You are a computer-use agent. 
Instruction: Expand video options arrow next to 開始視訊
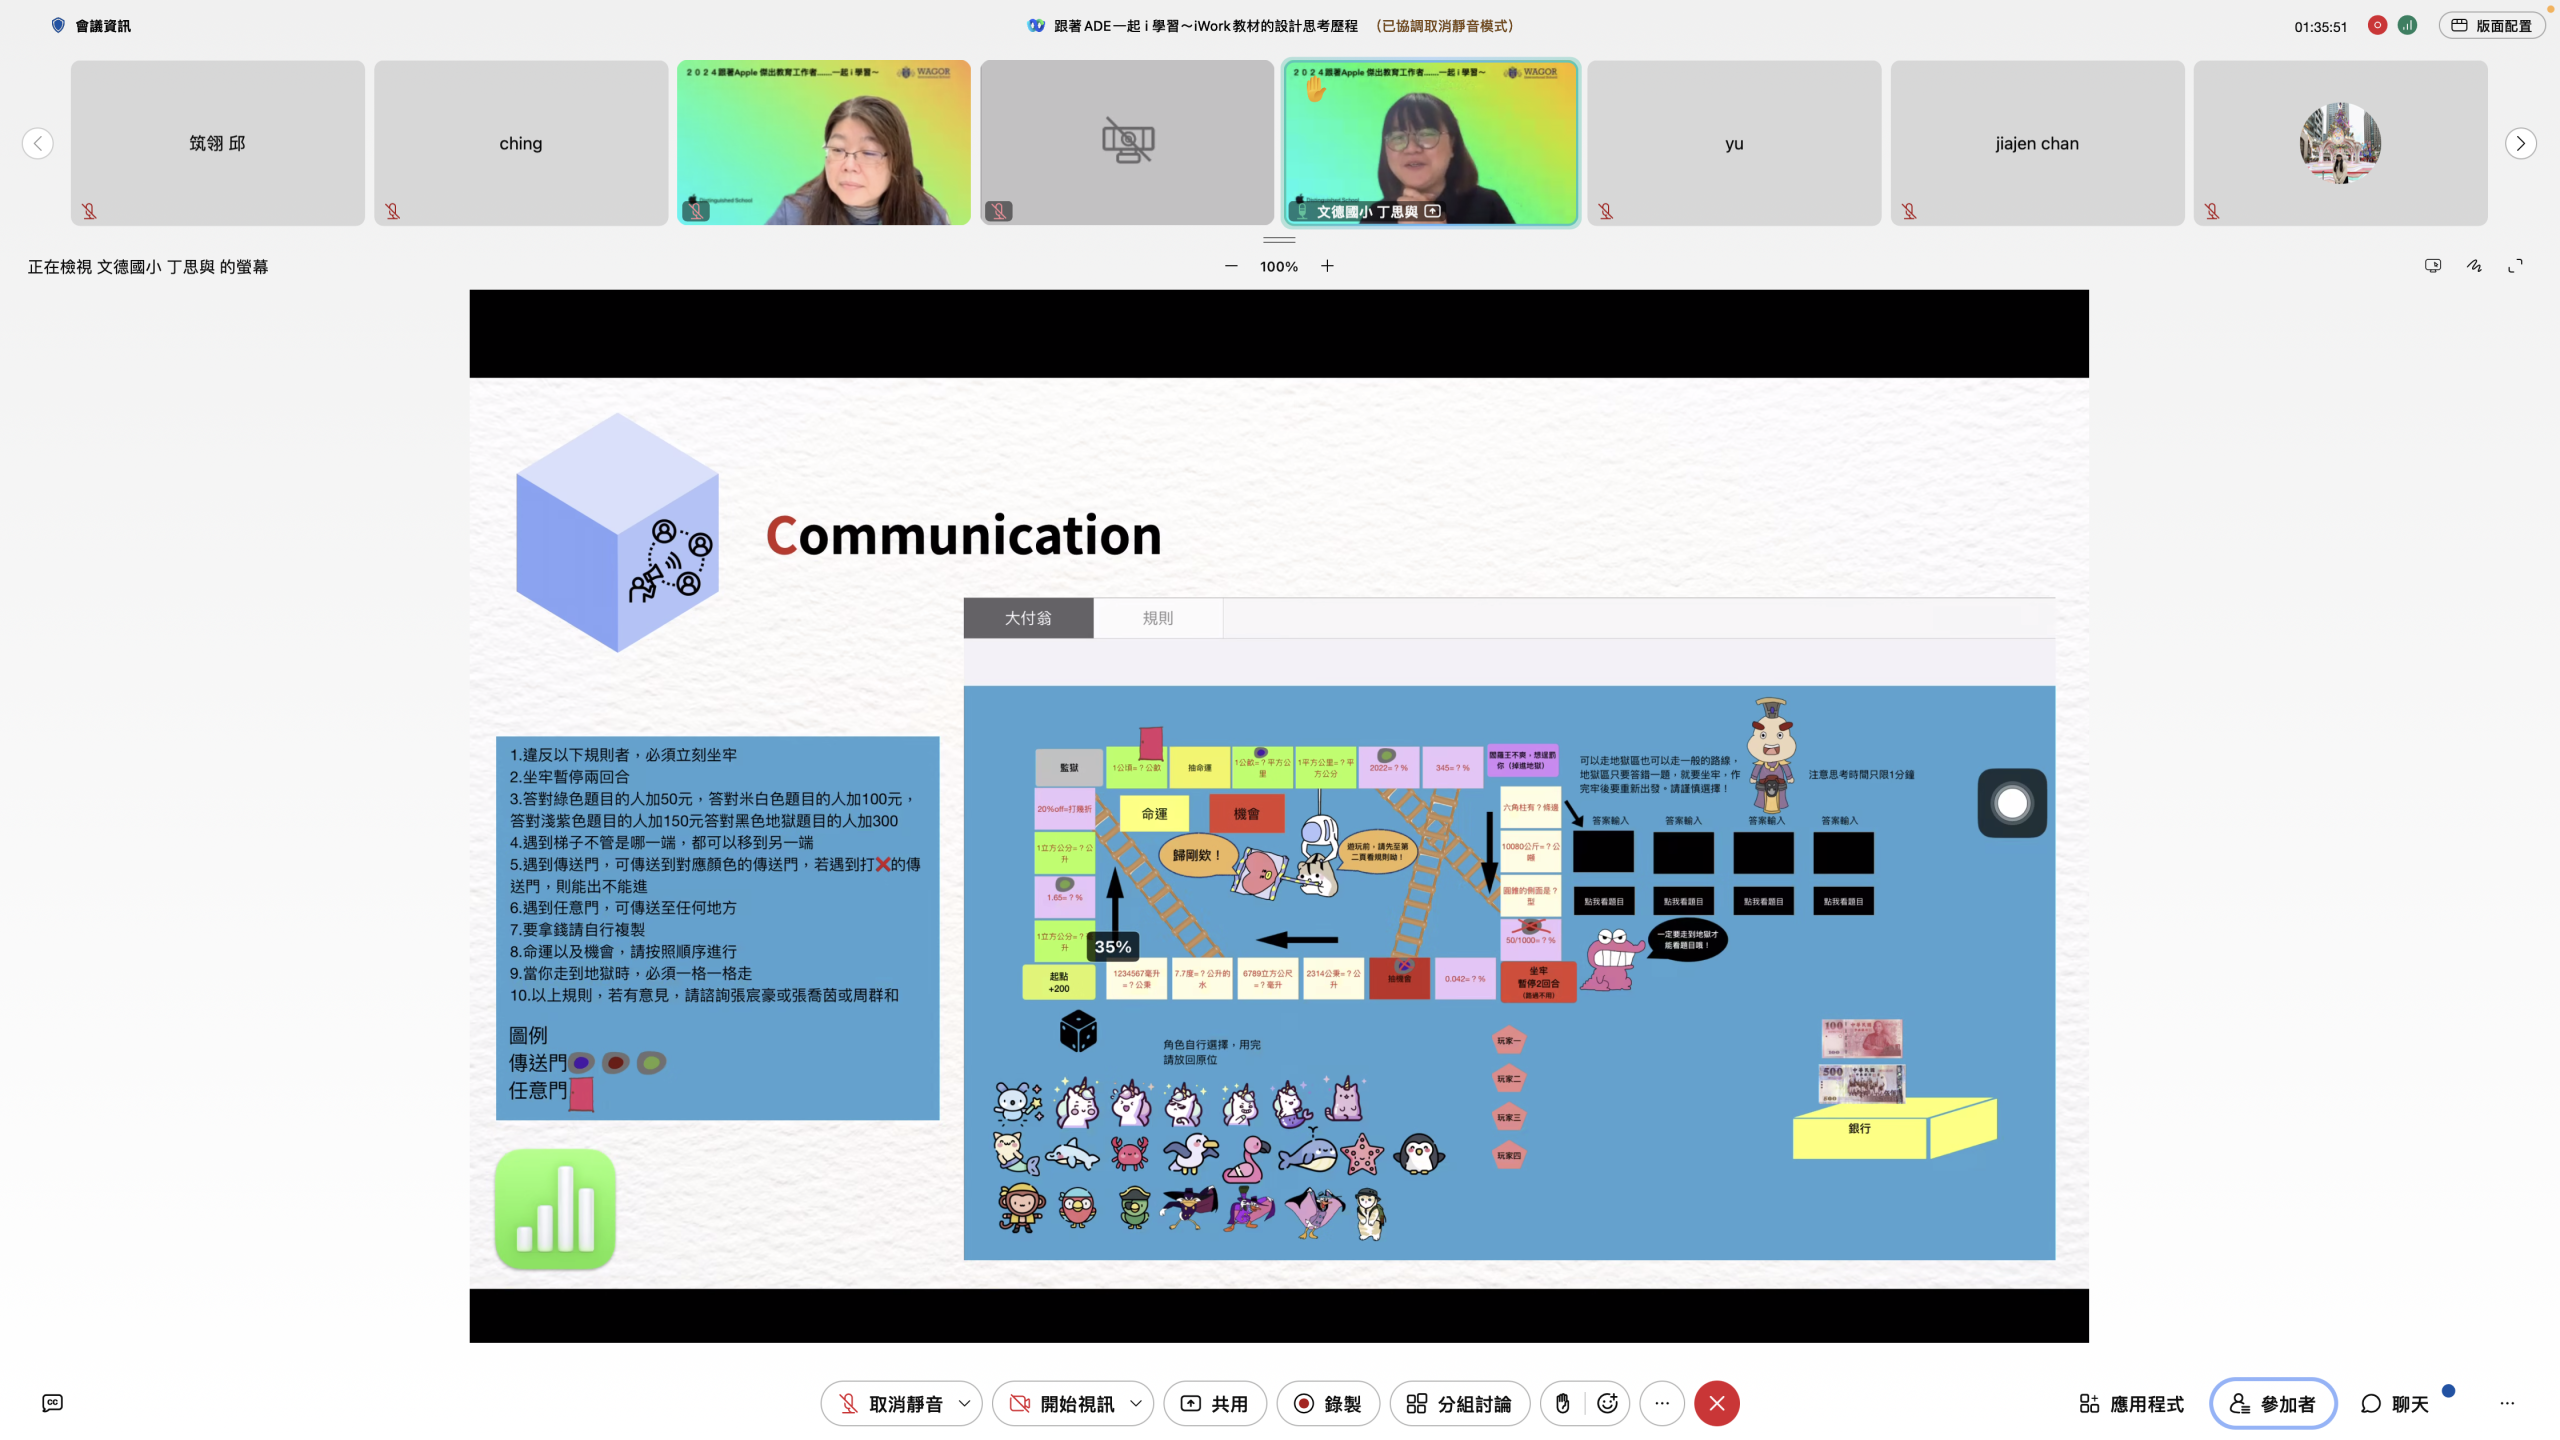tap(1136, 1403)
